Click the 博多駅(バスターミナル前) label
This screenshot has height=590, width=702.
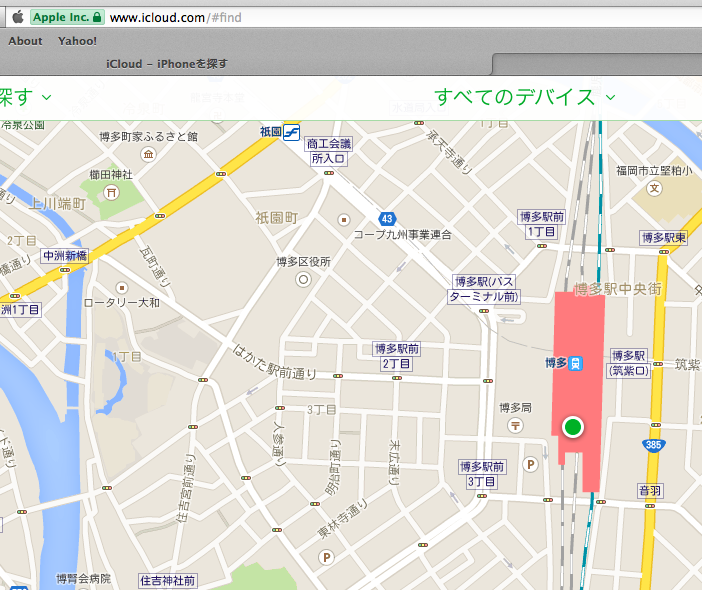pos(484,289)
